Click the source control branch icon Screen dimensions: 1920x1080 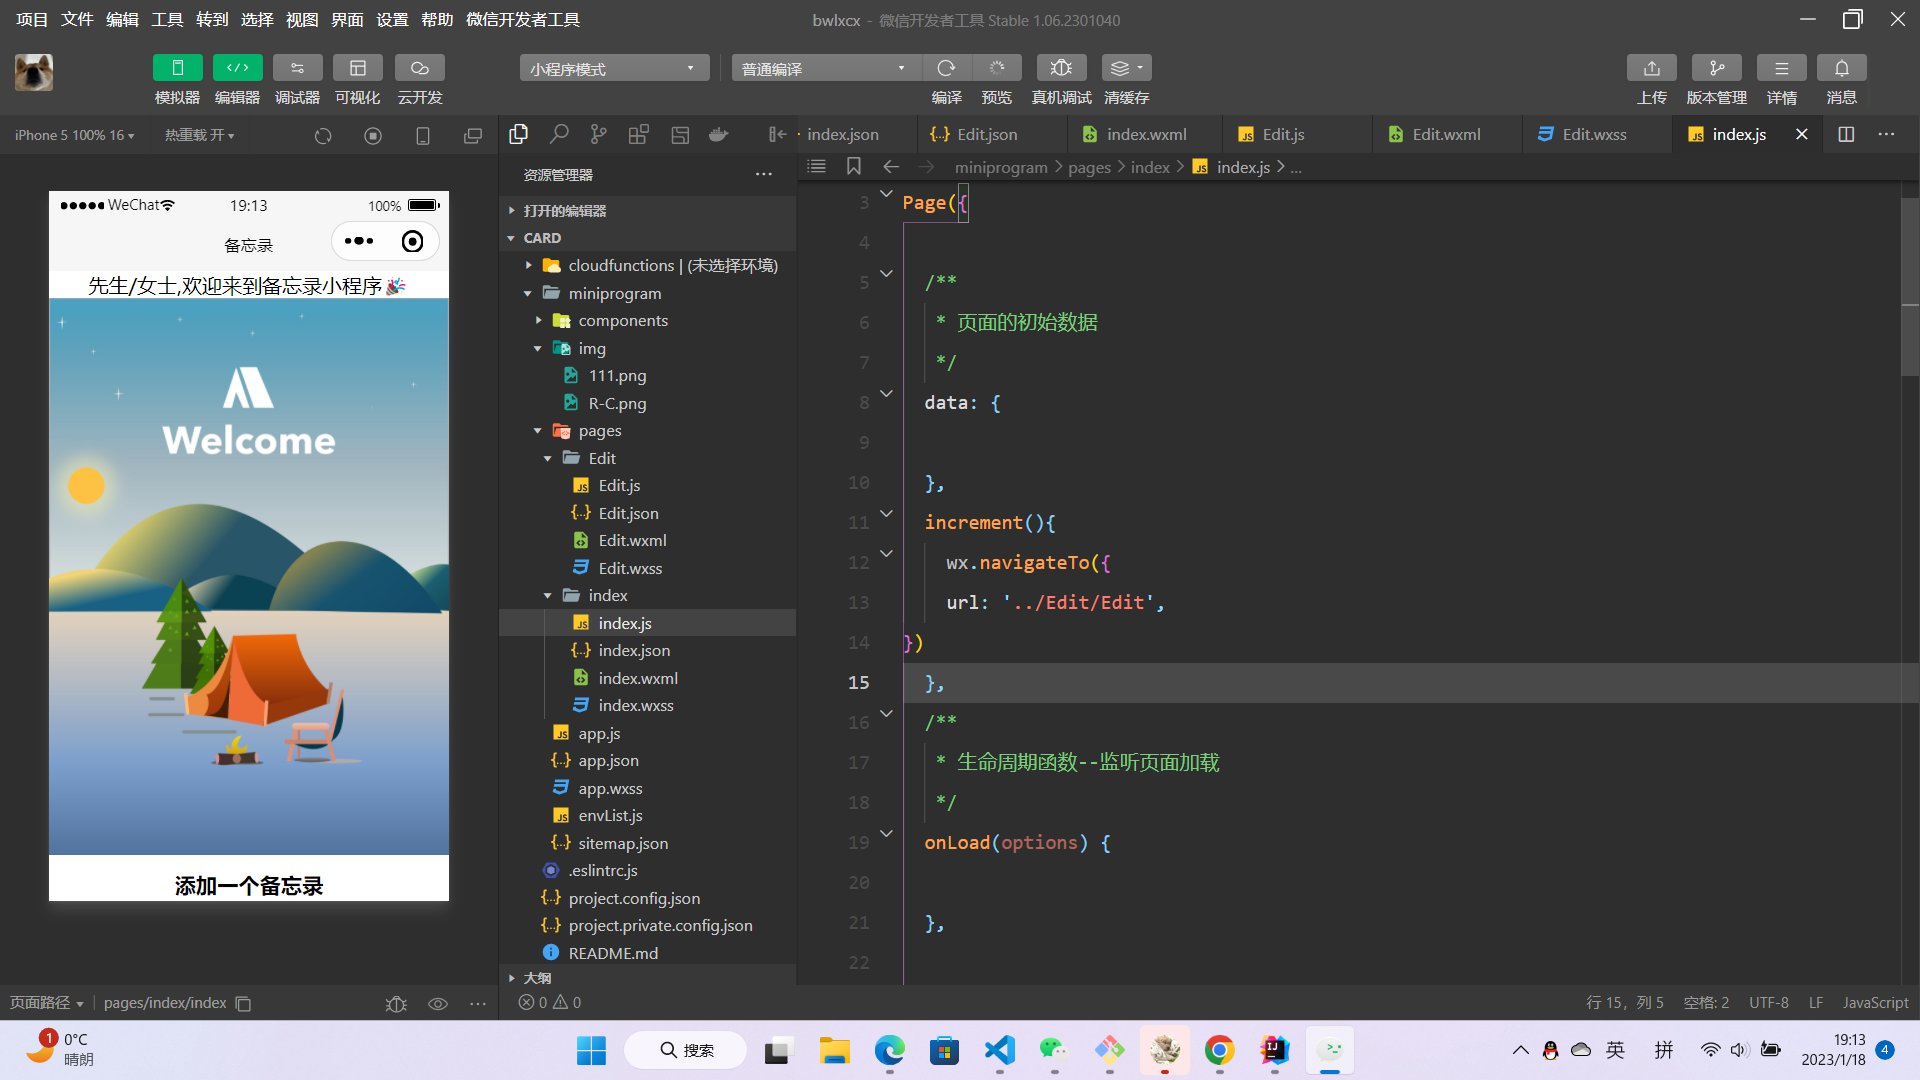598,134
